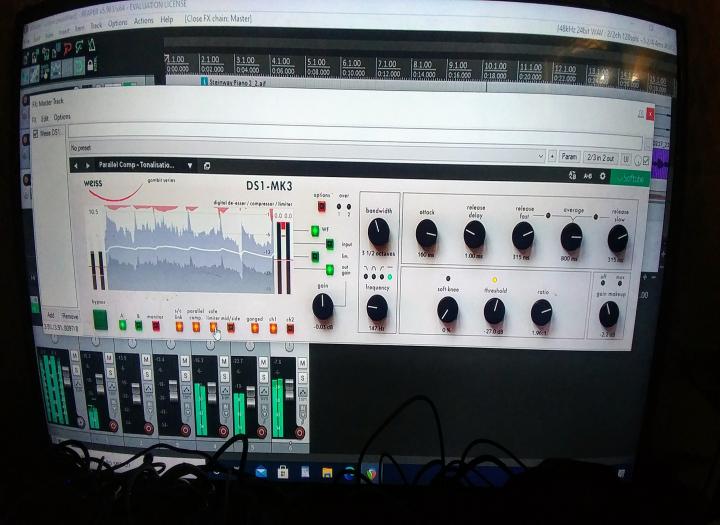
Task: Click the preset save/copy icon beside the dropdown
Action: tap(207, 166)
